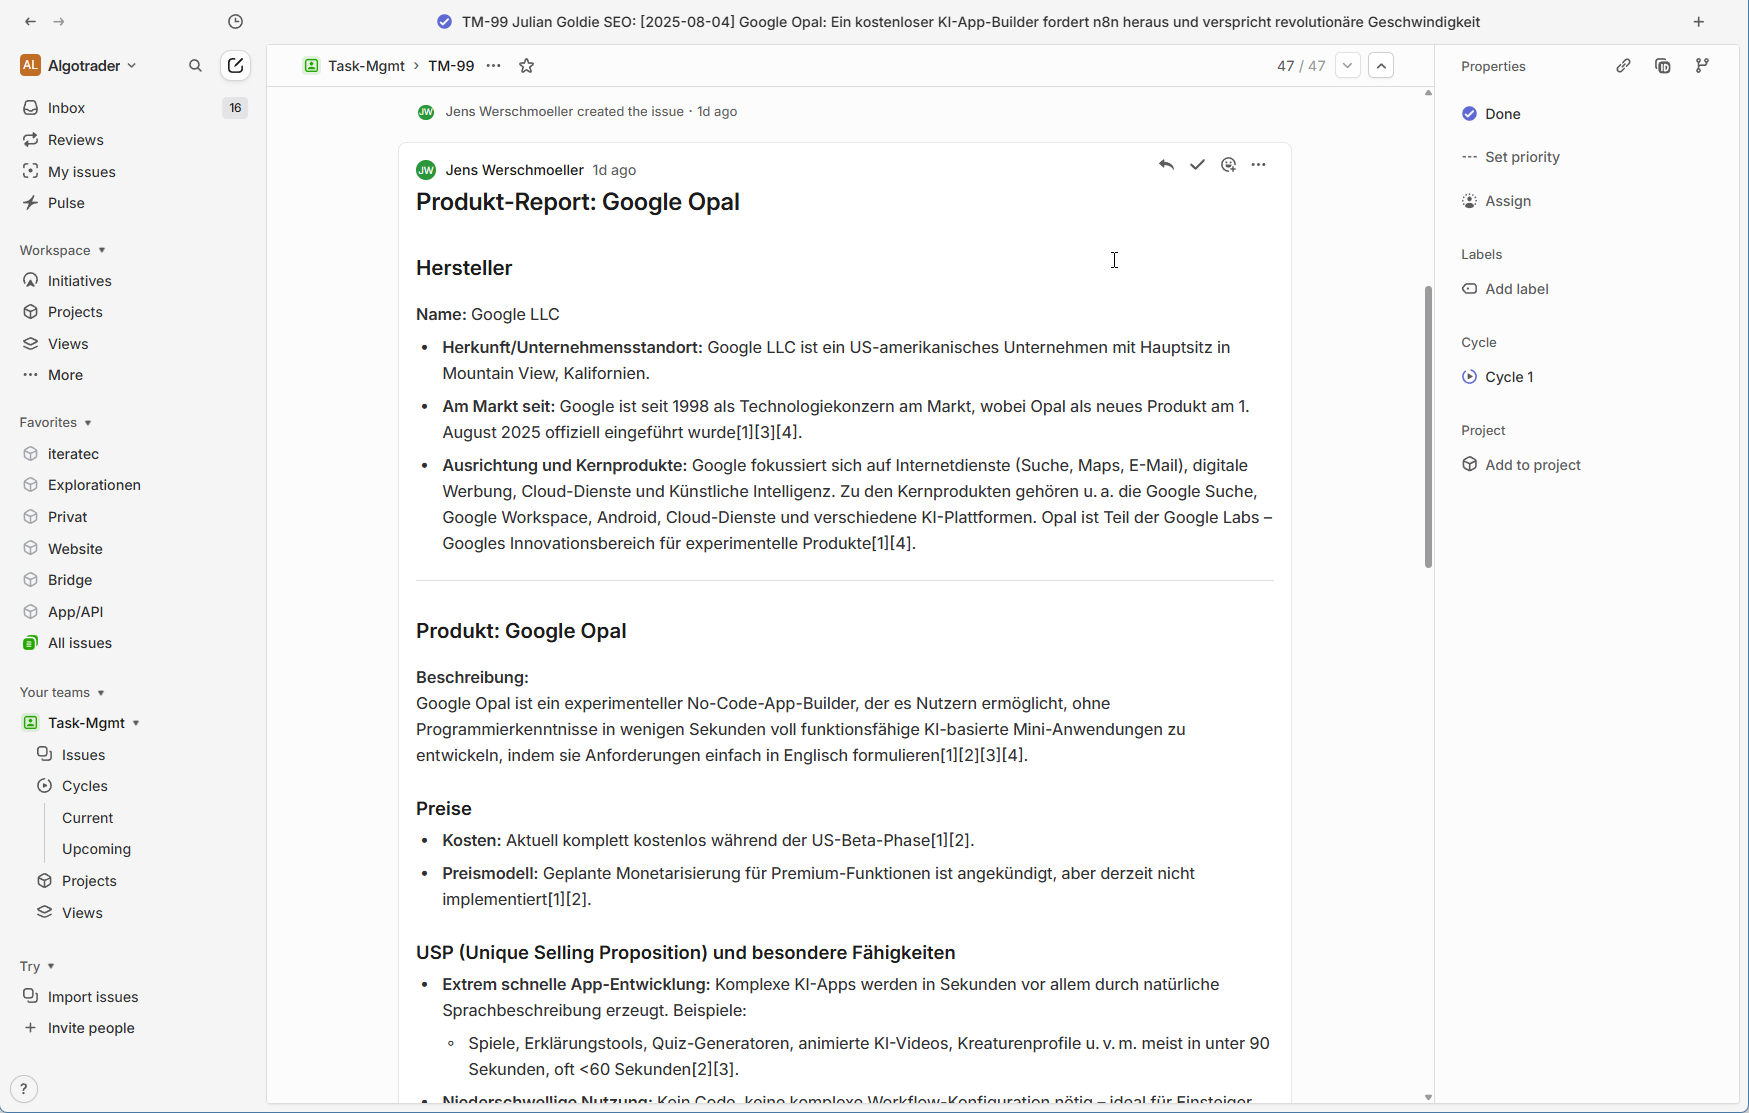This screenshot has height=1113, width=1749.
Task: Star the issue as favorite
Action: [527, 66]
